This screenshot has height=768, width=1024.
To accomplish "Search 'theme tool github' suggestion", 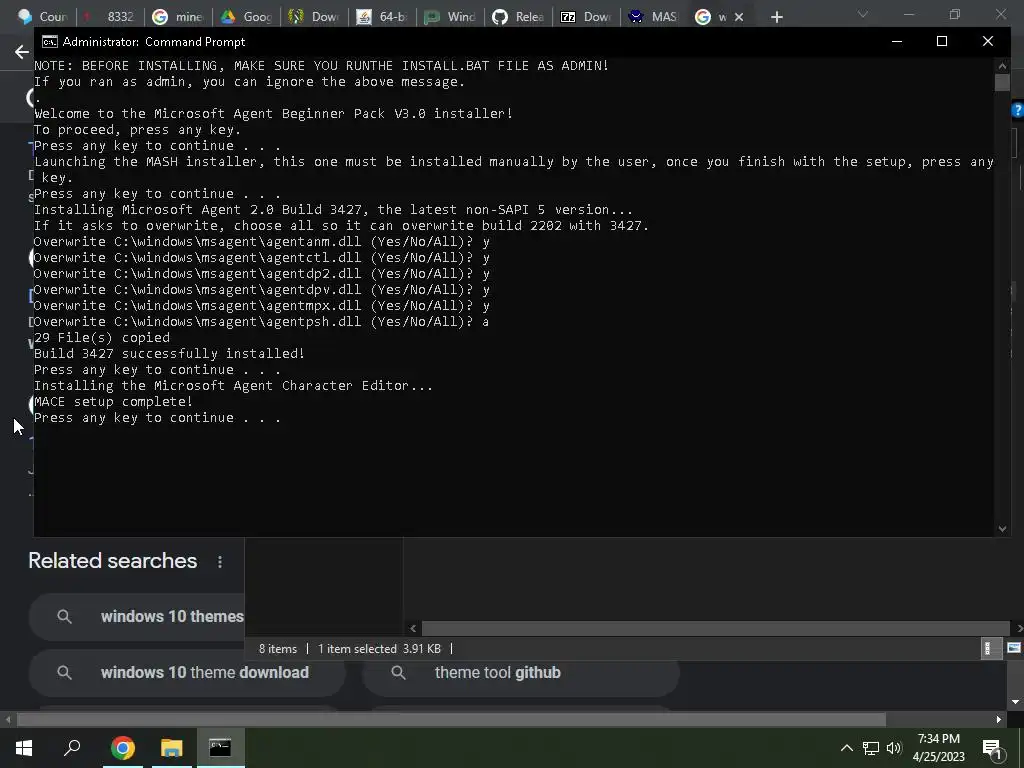I will (x=520, y=673).
